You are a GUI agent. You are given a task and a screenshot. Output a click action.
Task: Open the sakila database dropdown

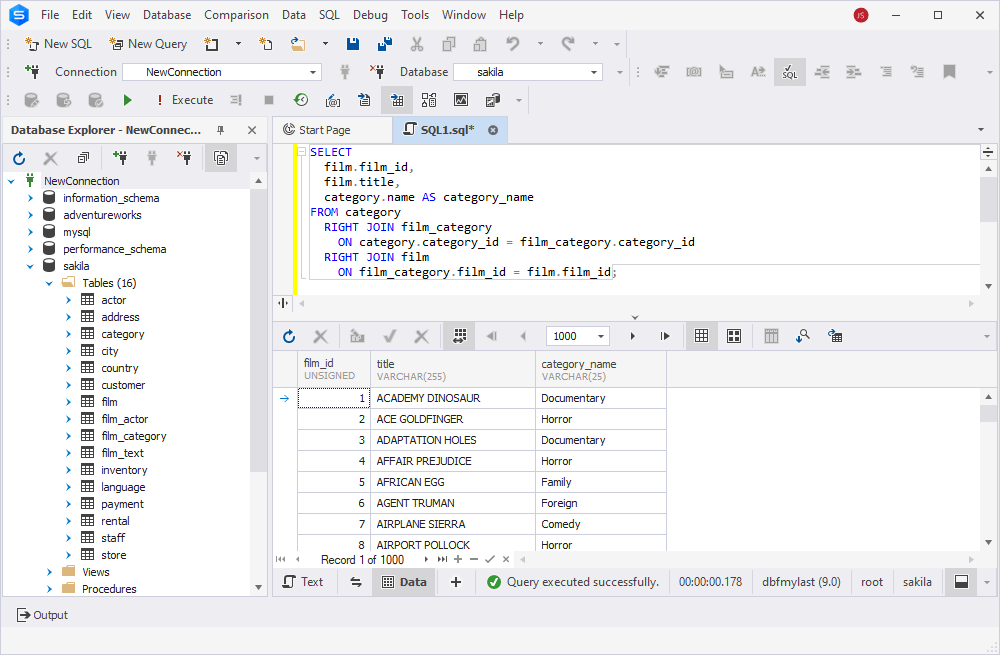(594, 71)
